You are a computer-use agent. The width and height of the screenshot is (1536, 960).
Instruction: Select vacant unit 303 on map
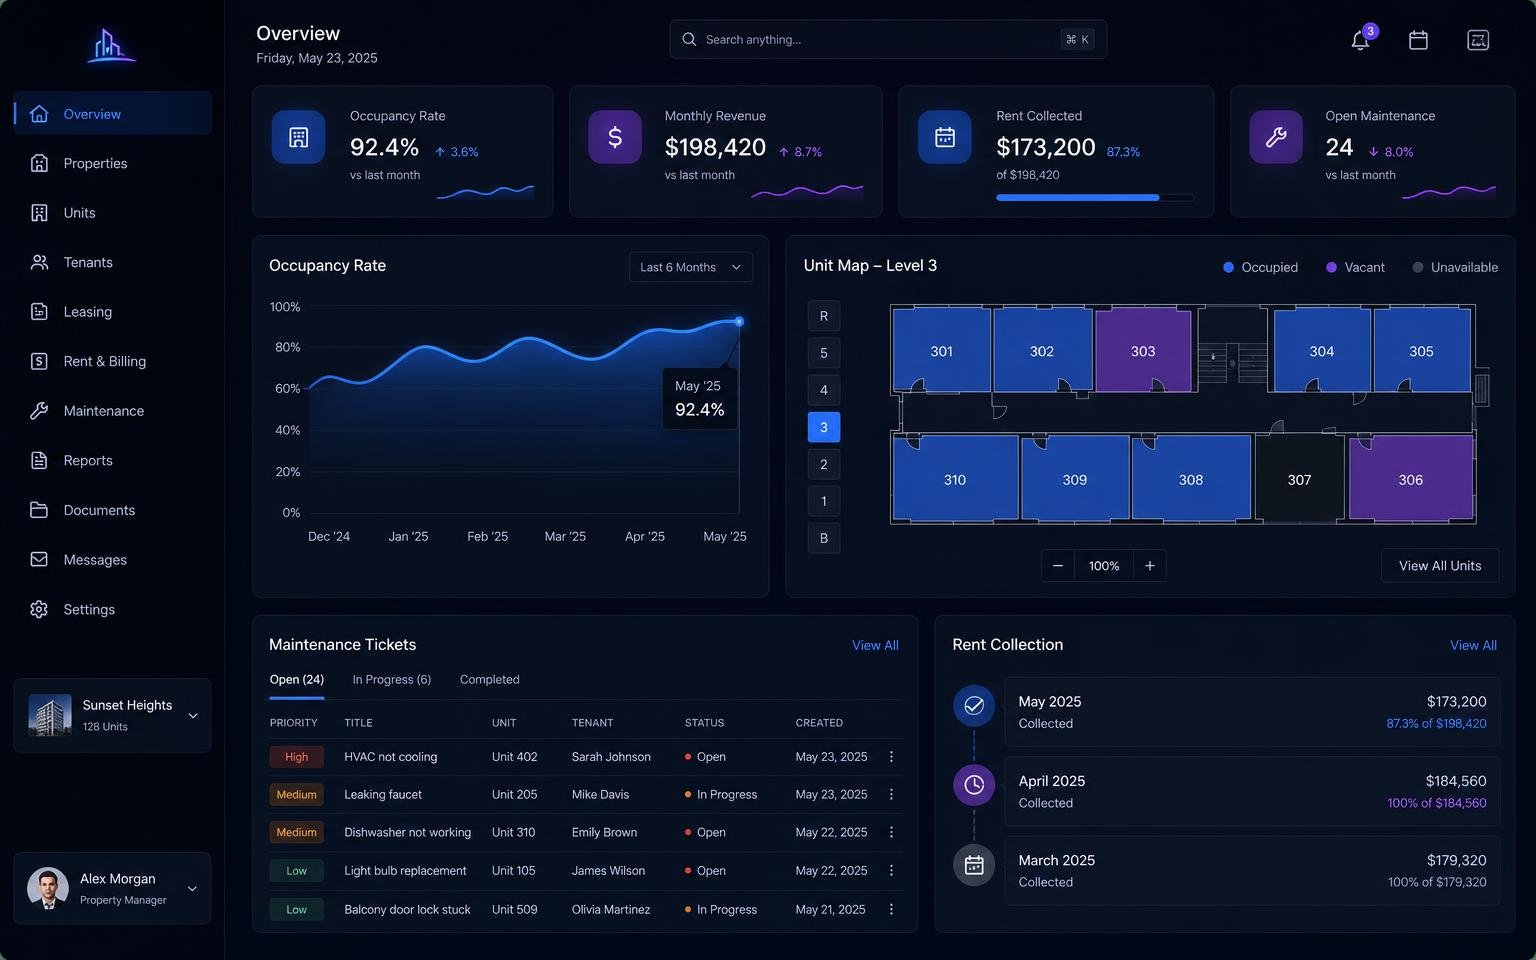[1144, 350]
